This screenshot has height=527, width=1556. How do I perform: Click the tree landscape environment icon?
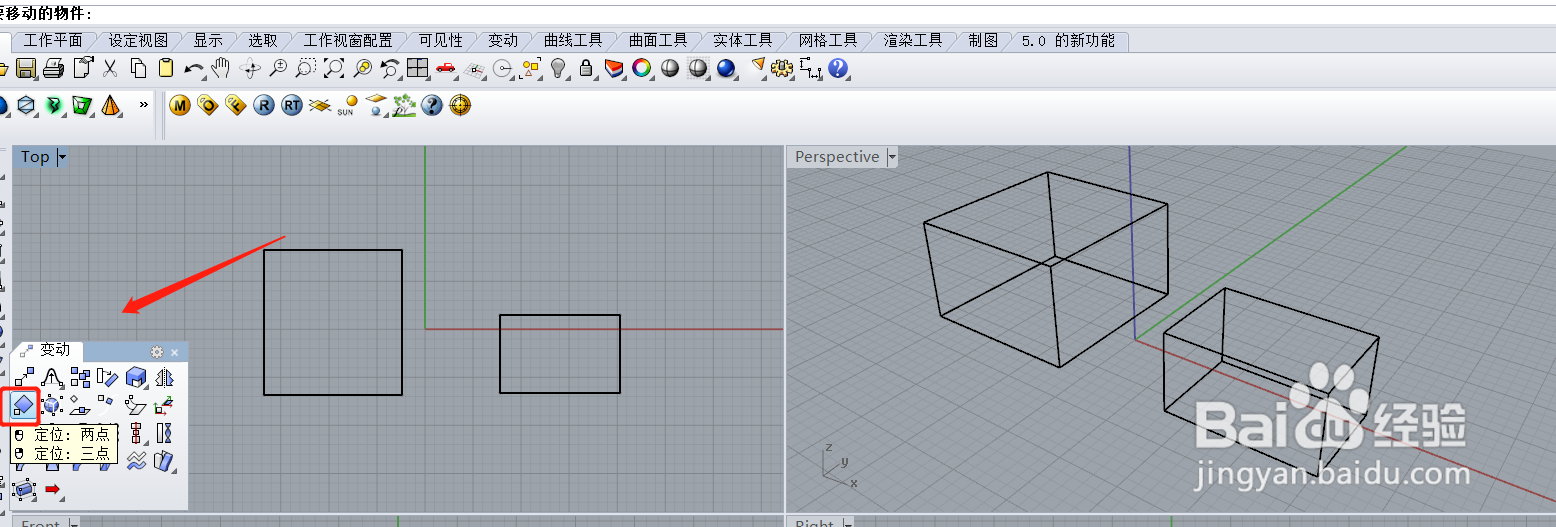click(x=404, y=105)
